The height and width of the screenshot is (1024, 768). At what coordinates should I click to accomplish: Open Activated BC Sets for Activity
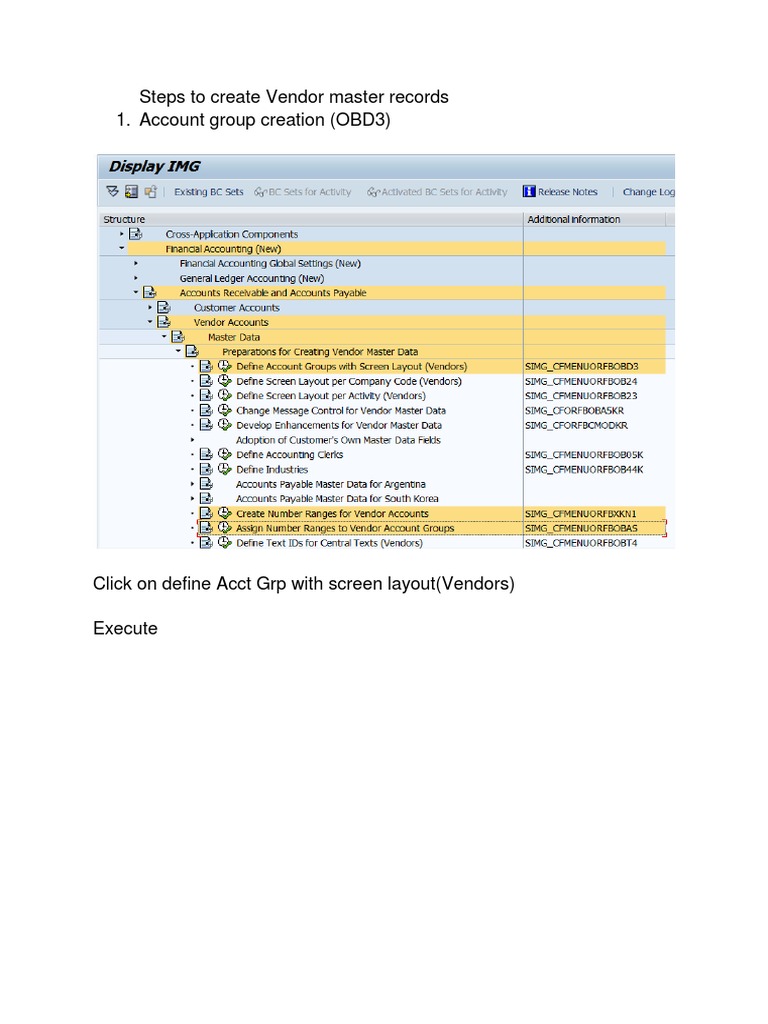(437, 192)
